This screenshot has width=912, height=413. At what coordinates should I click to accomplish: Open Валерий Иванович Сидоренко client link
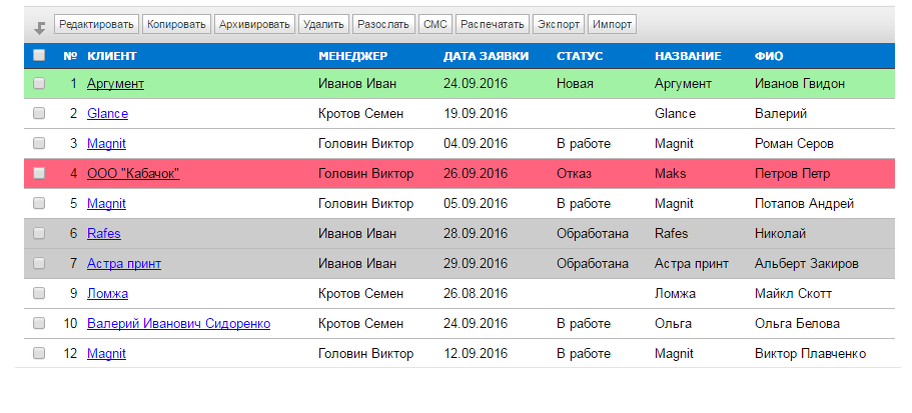pos(179,323)
